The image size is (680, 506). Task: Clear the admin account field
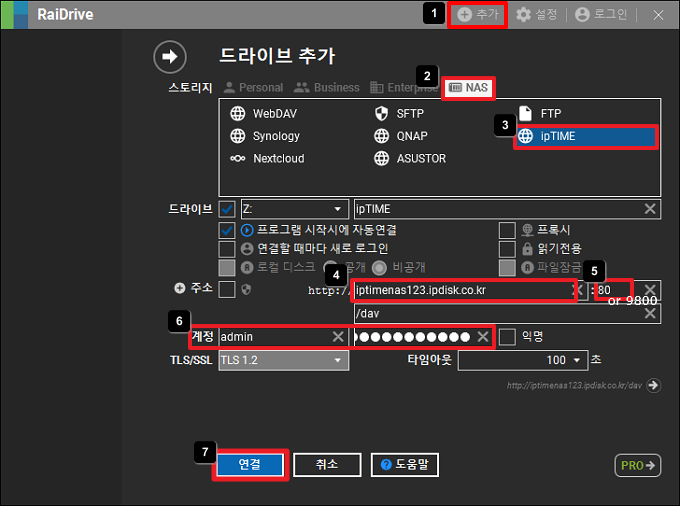338,336
